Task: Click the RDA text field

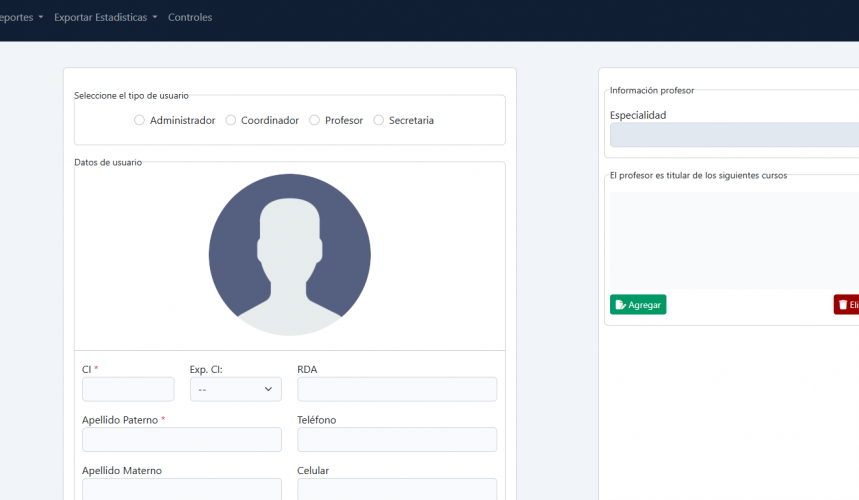Action: [x=397, y=389]
